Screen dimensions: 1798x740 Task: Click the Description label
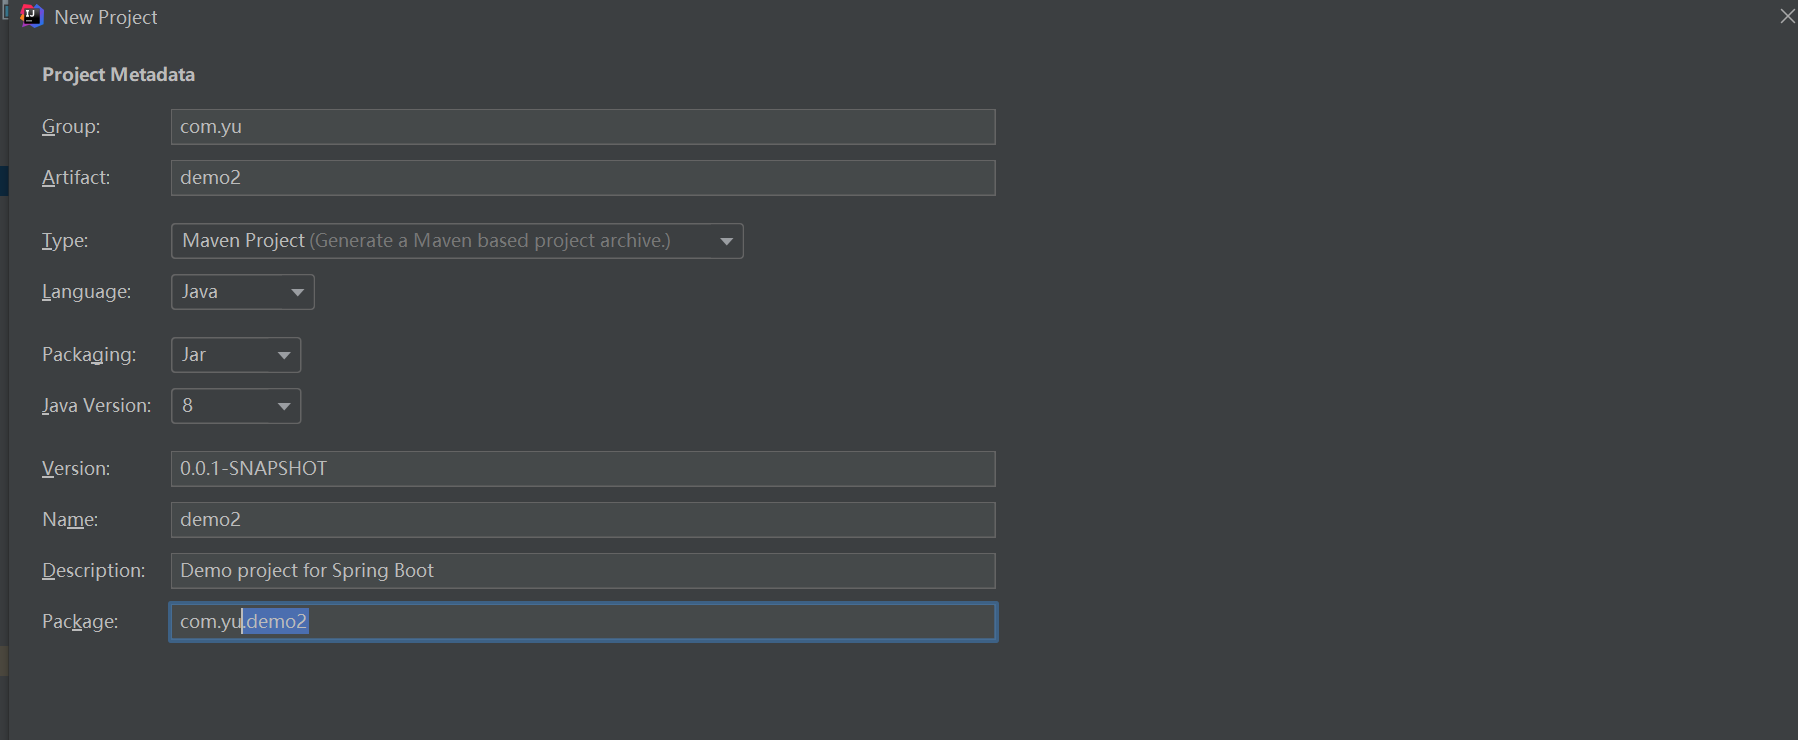coord(93,571)
